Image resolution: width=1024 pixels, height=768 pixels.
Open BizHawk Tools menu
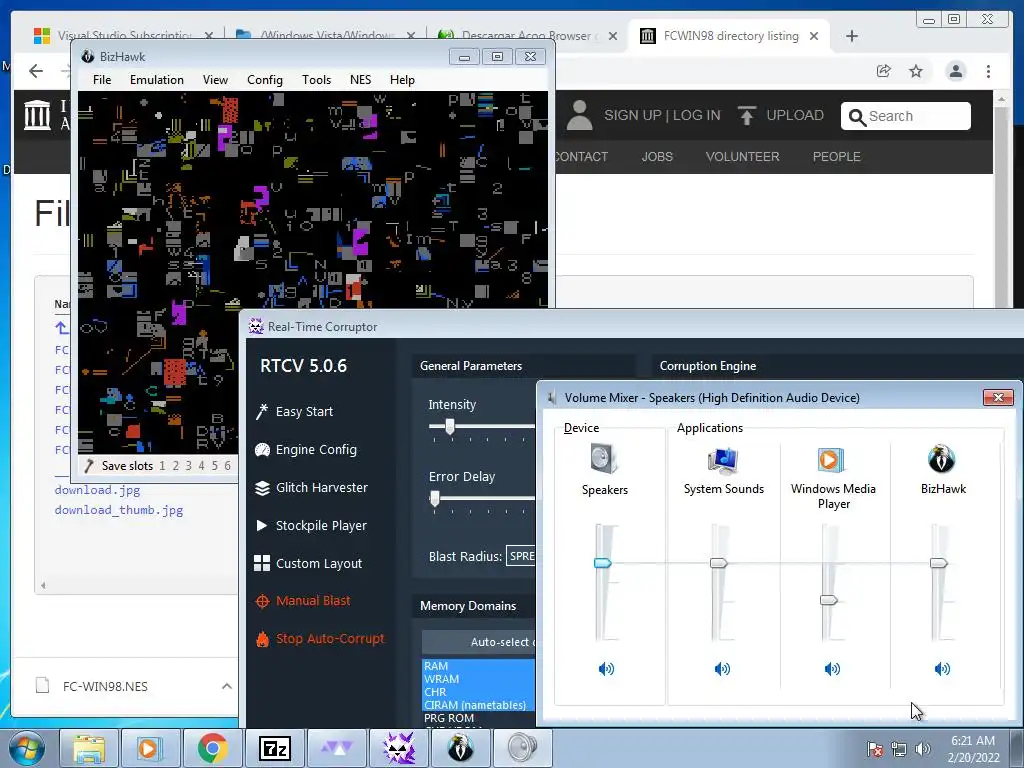tap(316, 80)
